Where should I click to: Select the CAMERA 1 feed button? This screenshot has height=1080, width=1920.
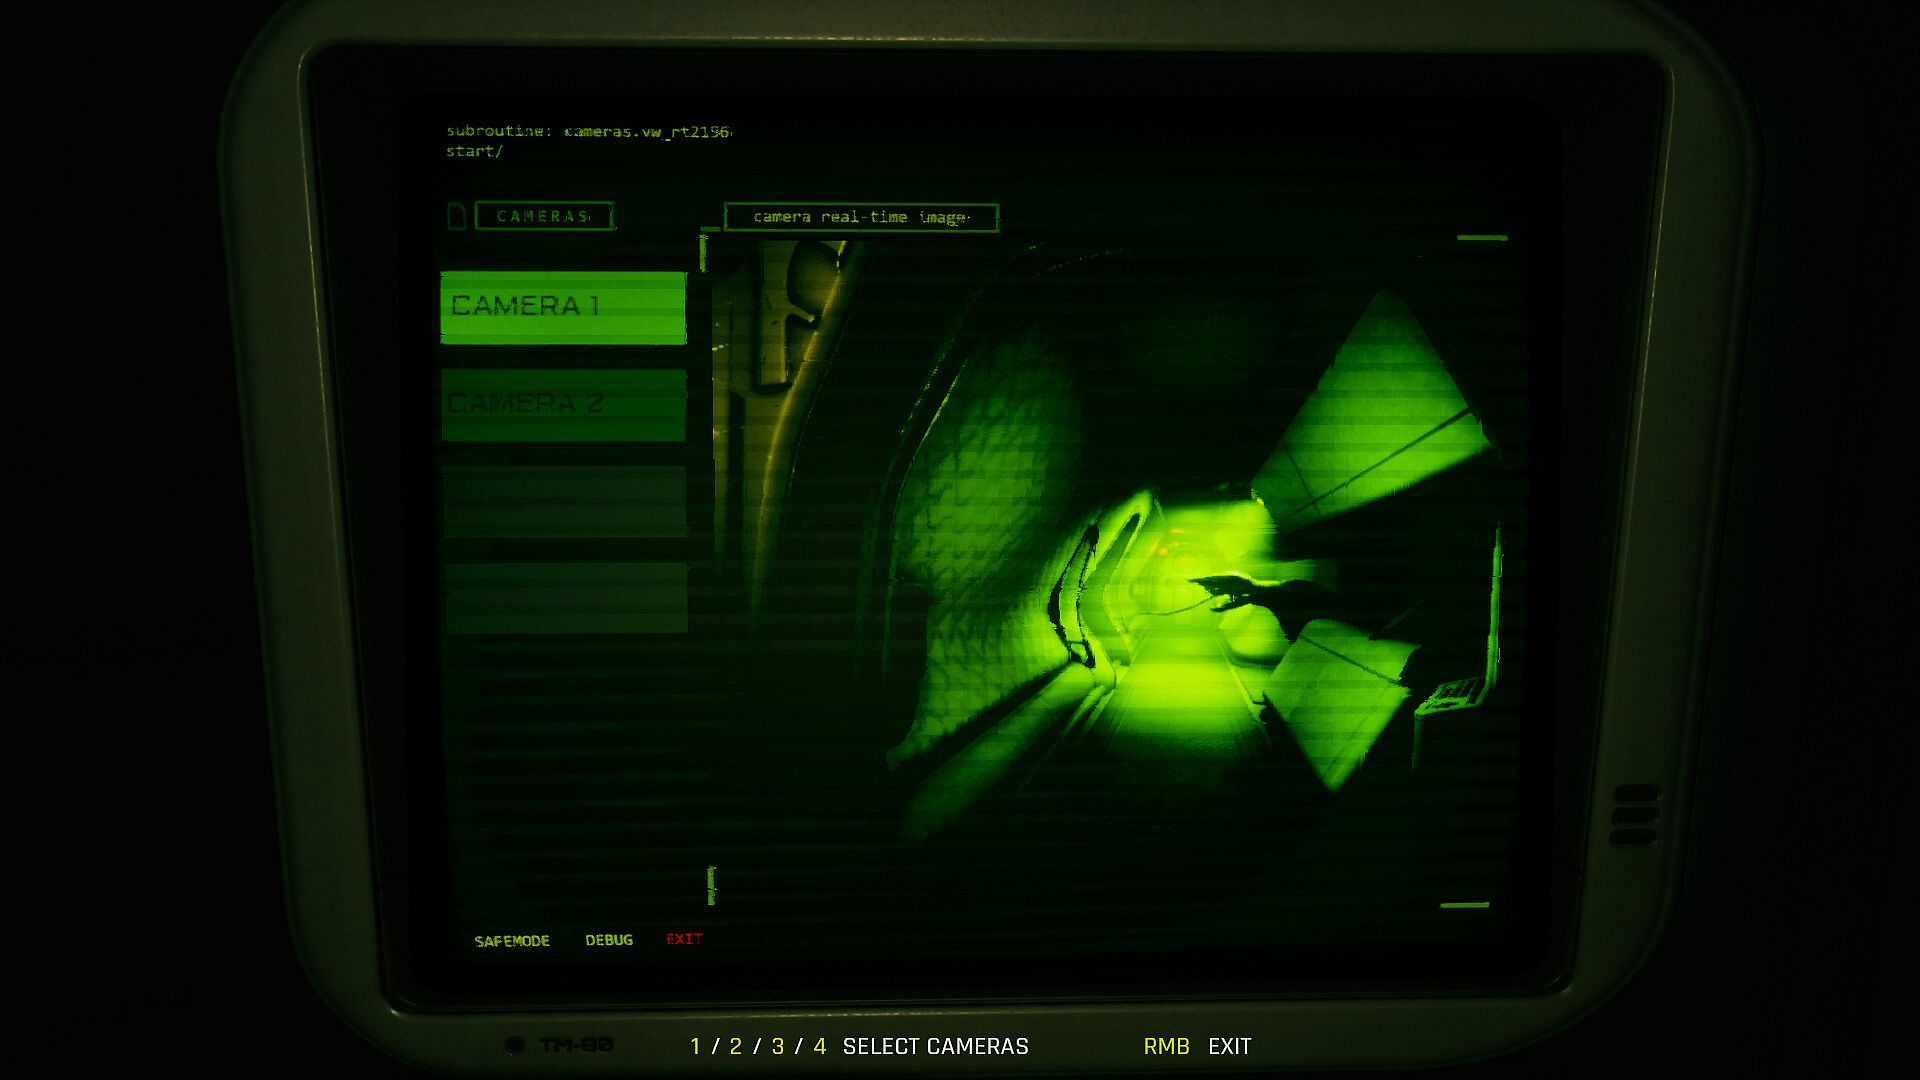[563, 307]
